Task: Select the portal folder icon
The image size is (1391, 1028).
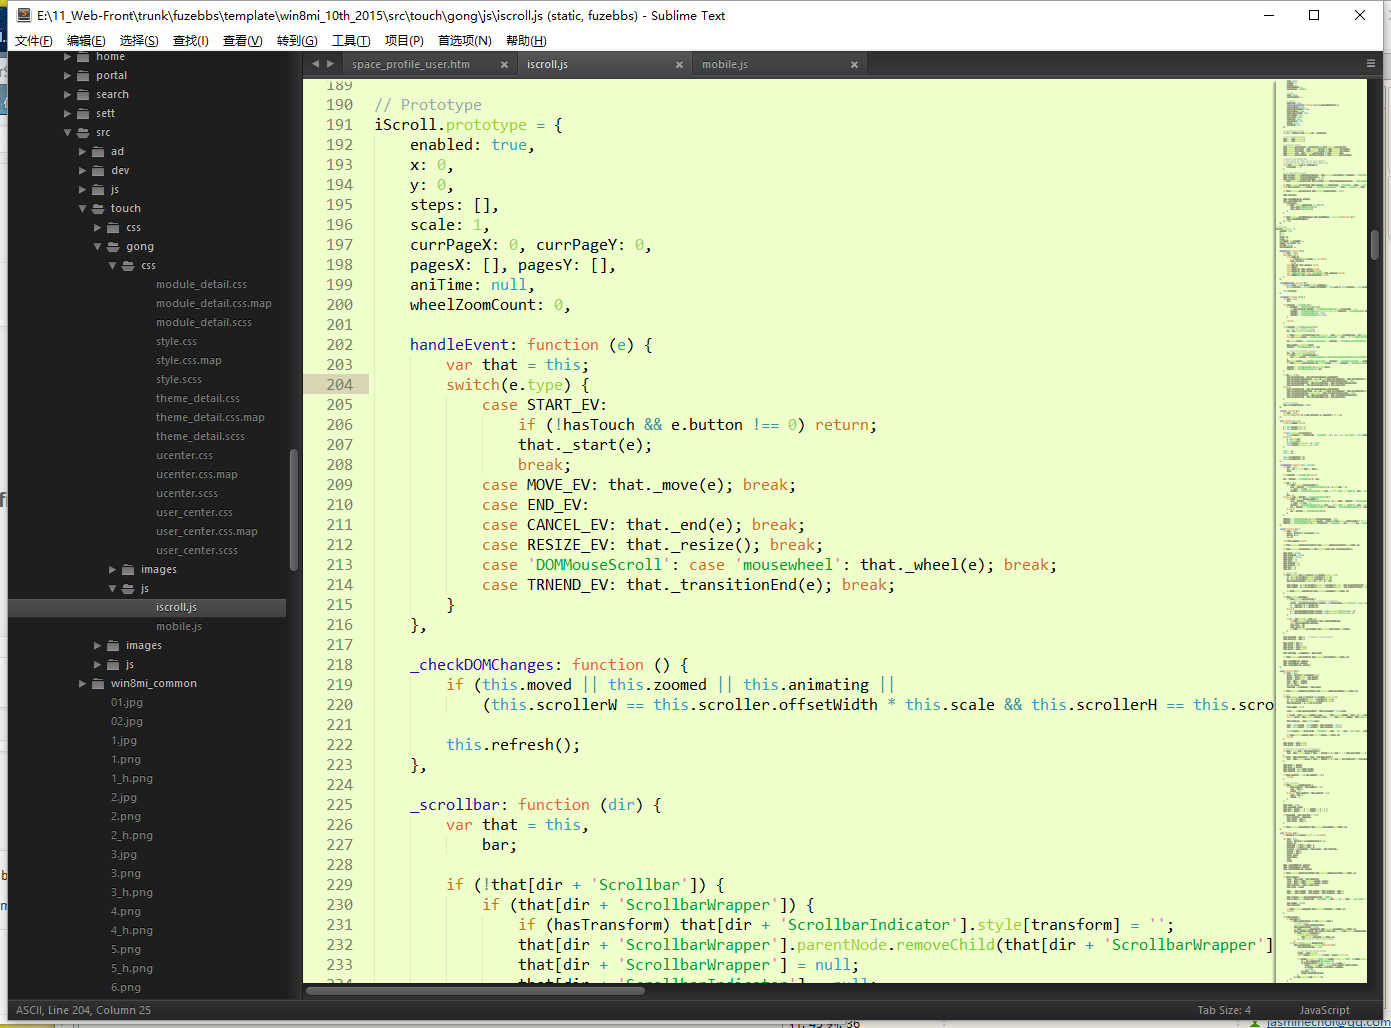Action: (x=83, y=75)
